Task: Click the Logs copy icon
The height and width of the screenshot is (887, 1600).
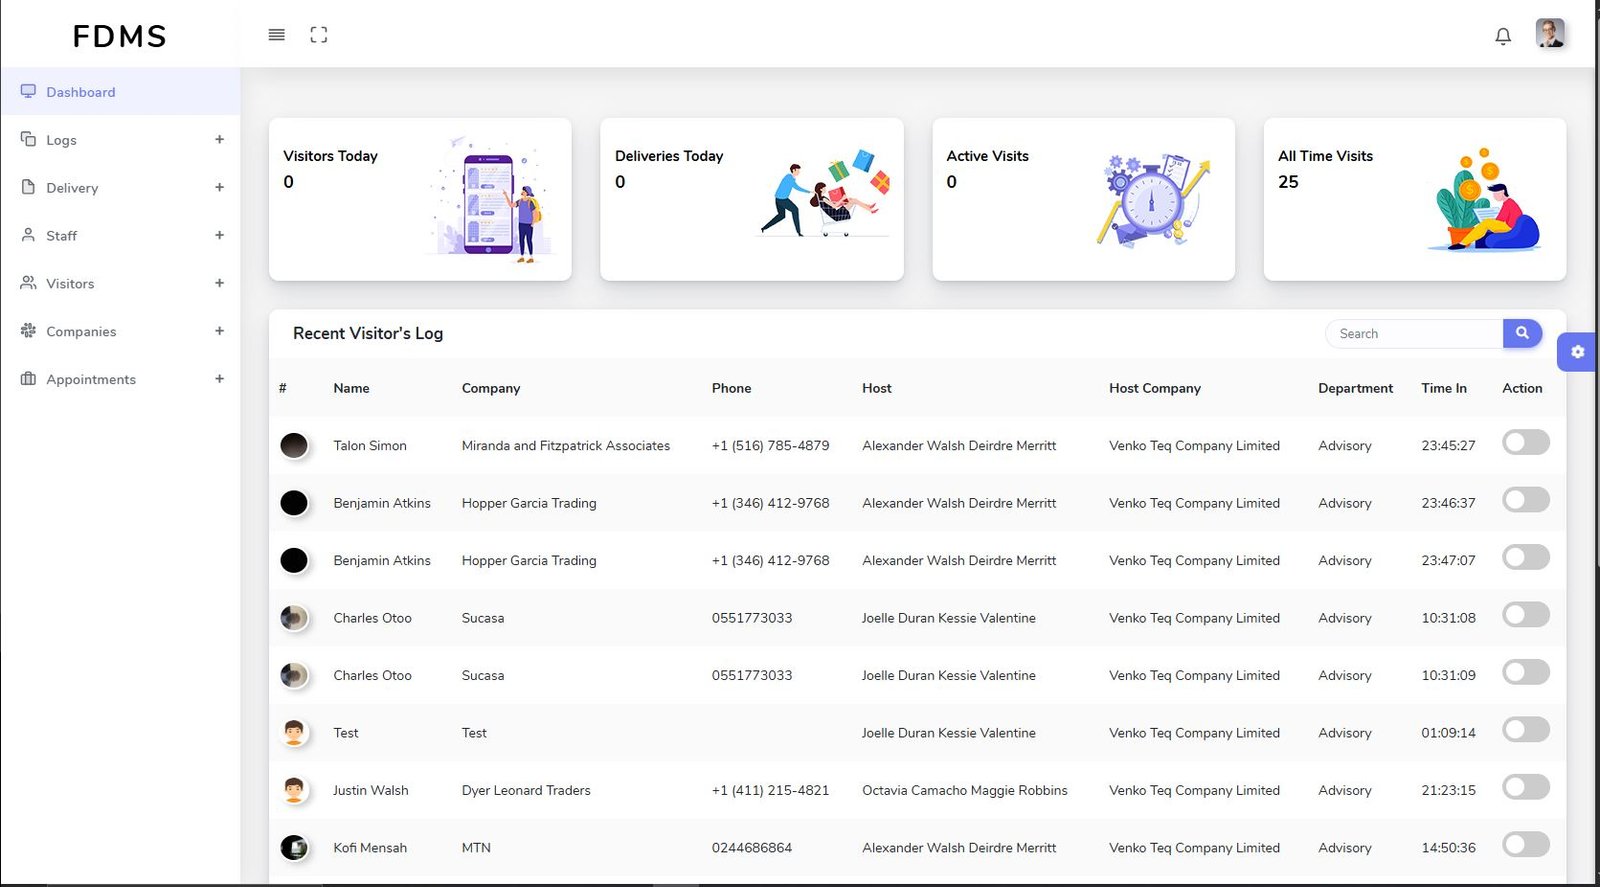Action: pos(28,139)
